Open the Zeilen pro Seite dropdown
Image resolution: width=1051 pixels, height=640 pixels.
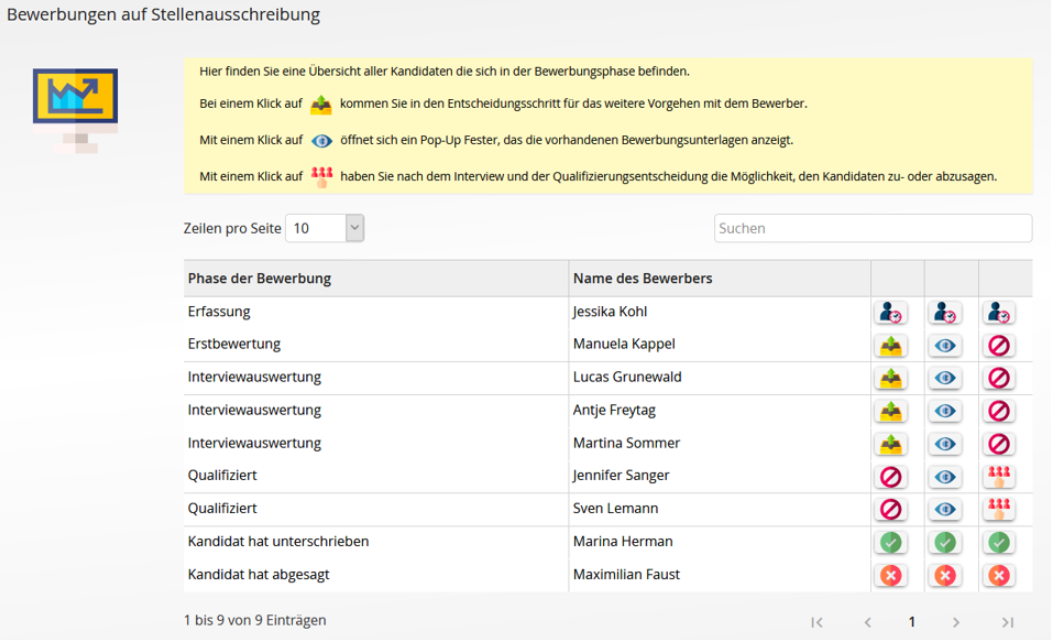coord(325,228)
